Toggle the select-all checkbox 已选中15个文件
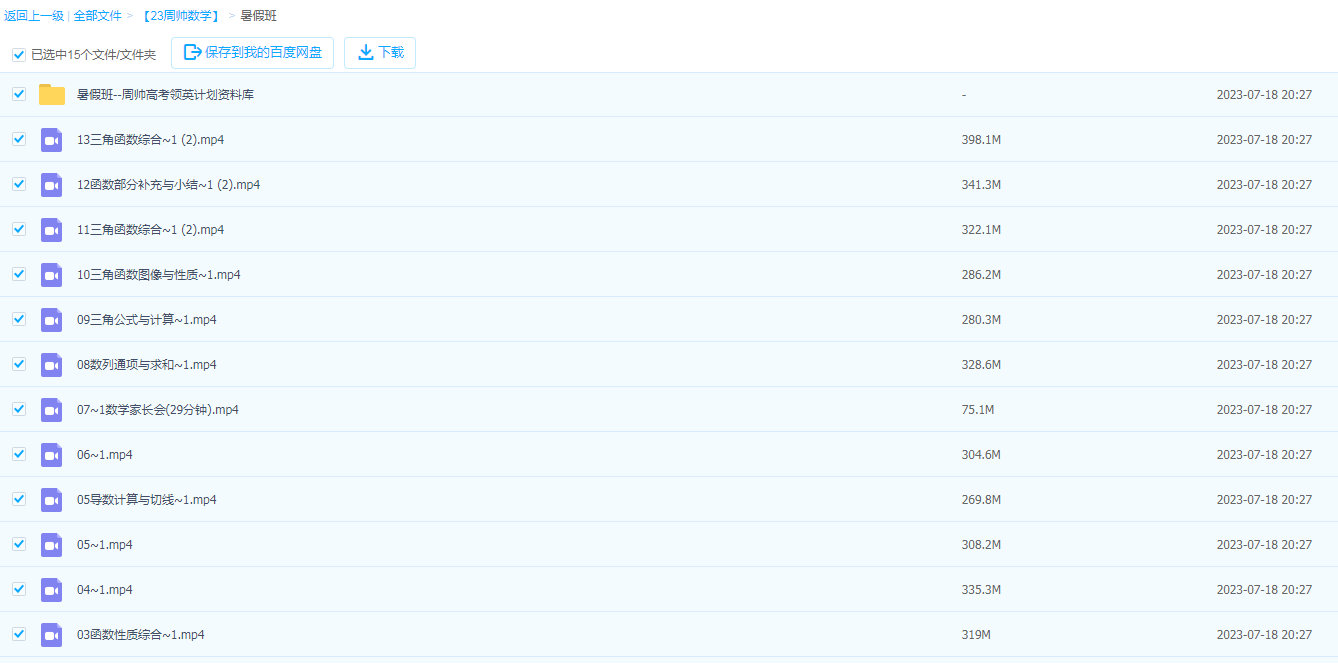This screenshot has height=663, width=1338. click(19, 55)
